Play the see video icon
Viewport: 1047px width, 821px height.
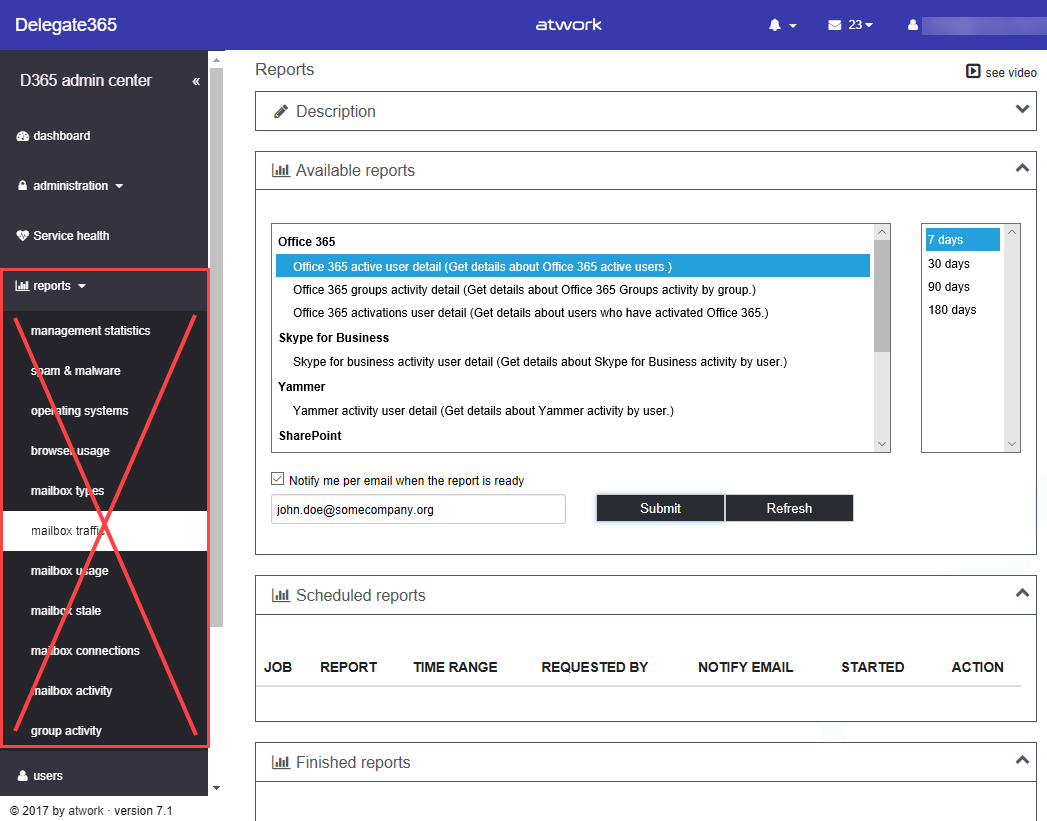[972, 72]
